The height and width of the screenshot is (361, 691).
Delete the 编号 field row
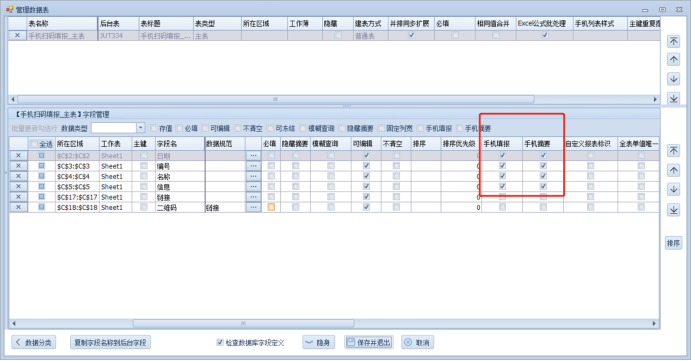pos(18,166)
